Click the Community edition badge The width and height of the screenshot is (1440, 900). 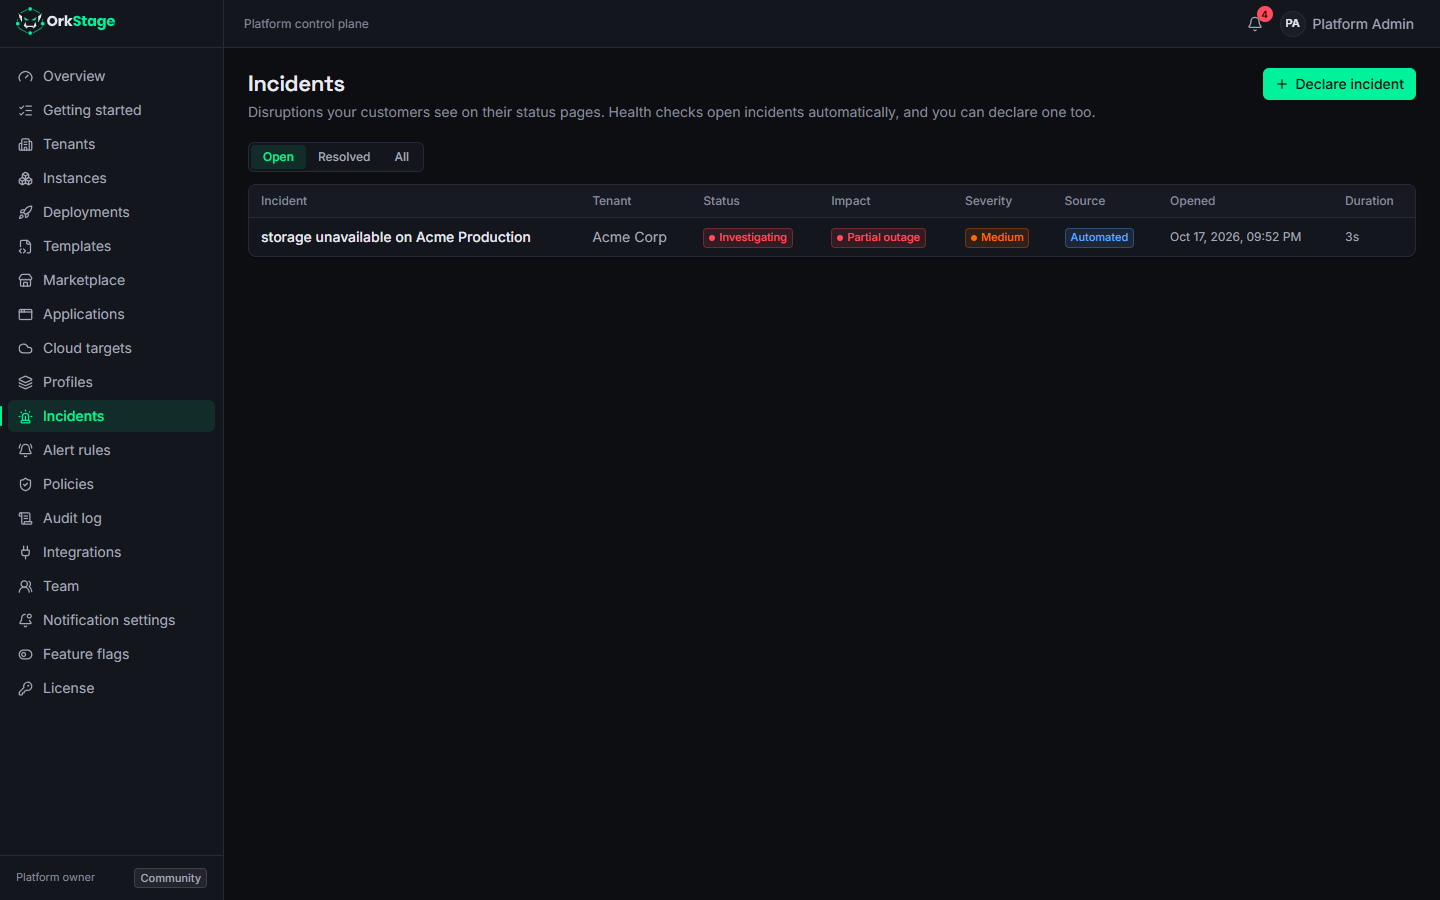171,878
